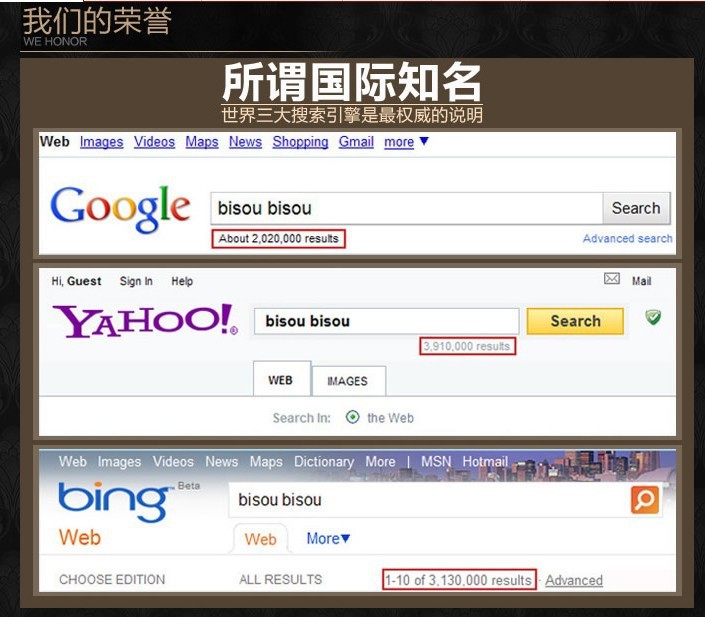The image size is (705, 617).
Task: Click '1-10 of 3,130,000 results' text
Action: [459, 580]
